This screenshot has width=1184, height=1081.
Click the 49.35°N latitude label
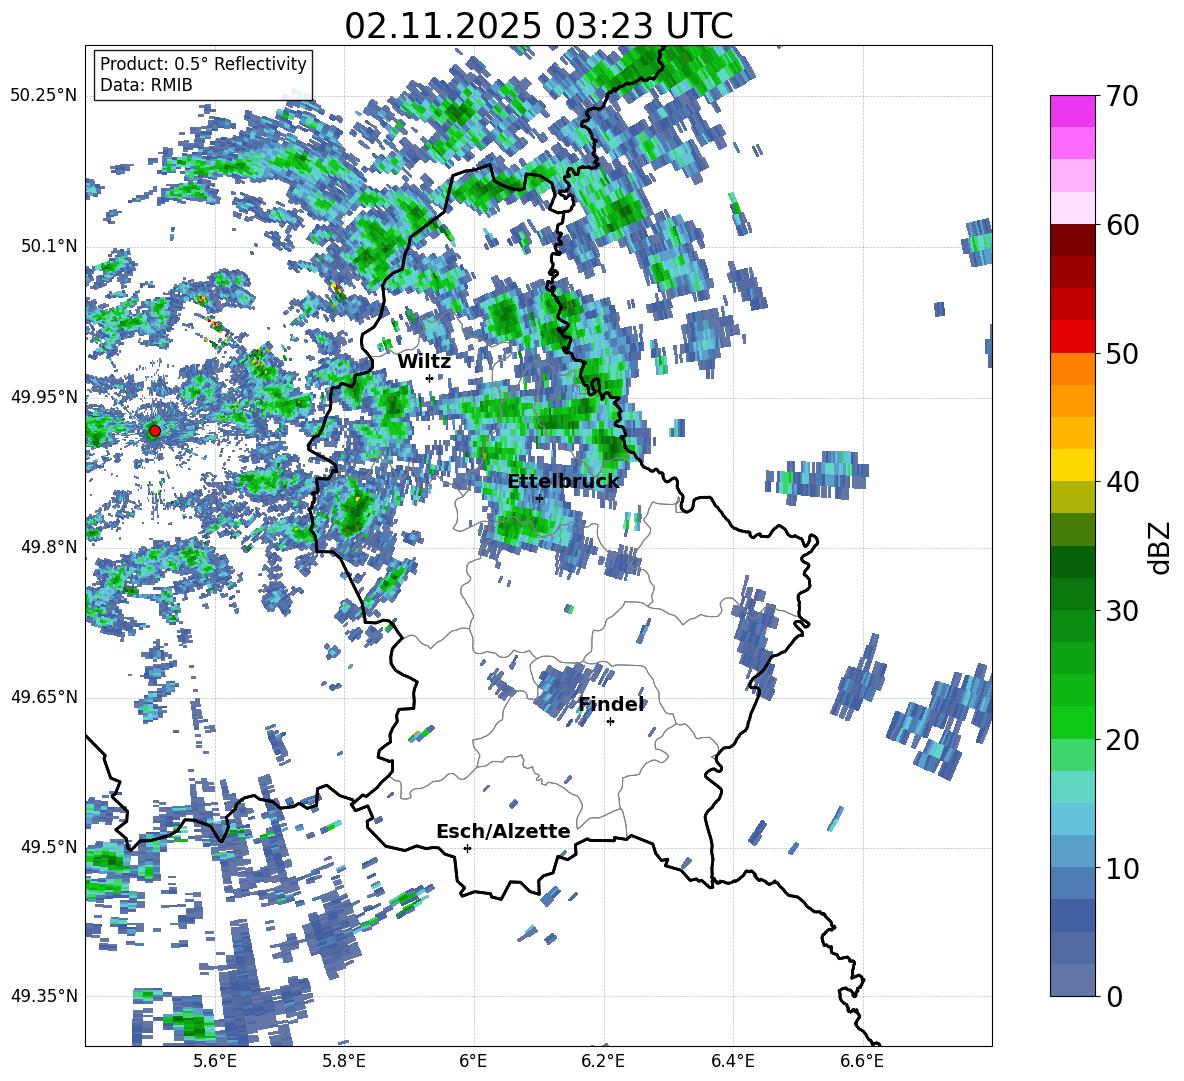44,996
